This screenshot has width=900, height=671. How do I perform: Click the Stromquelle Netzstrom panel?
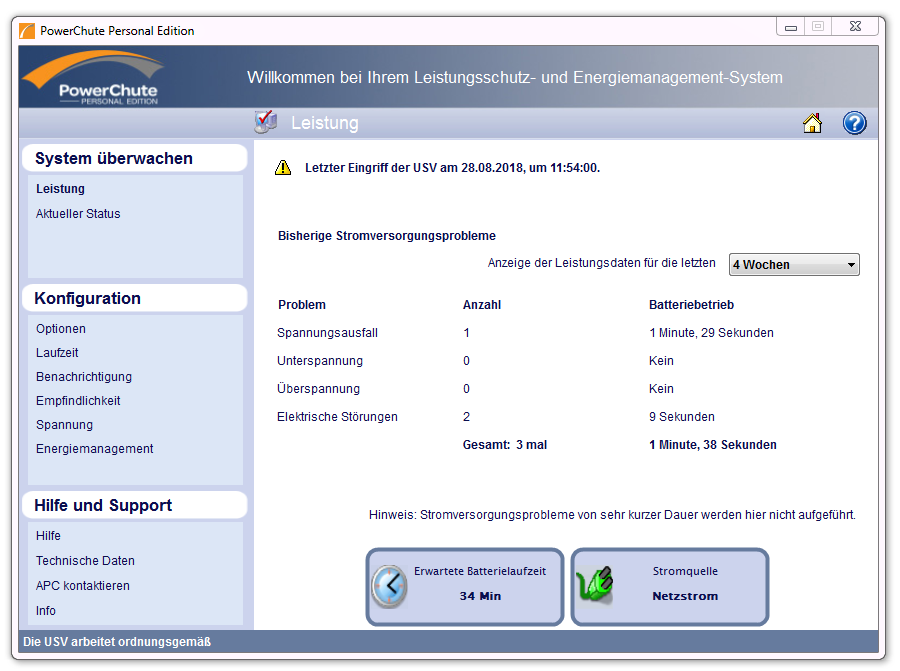click(x=670, y=587)
